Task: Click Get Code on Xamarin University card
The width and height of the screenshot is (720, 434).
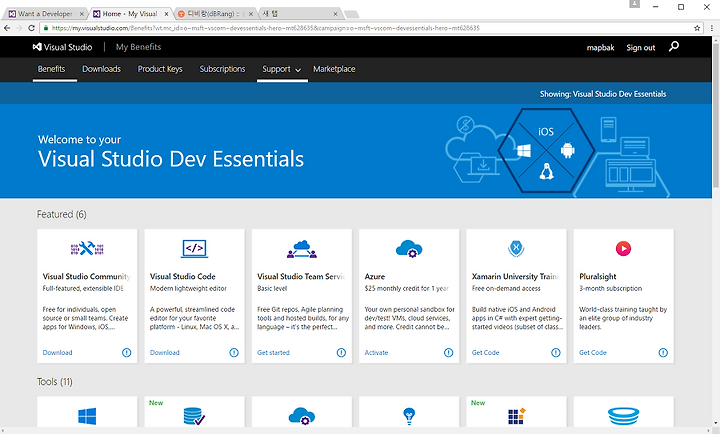Action: tap(485, 353)
